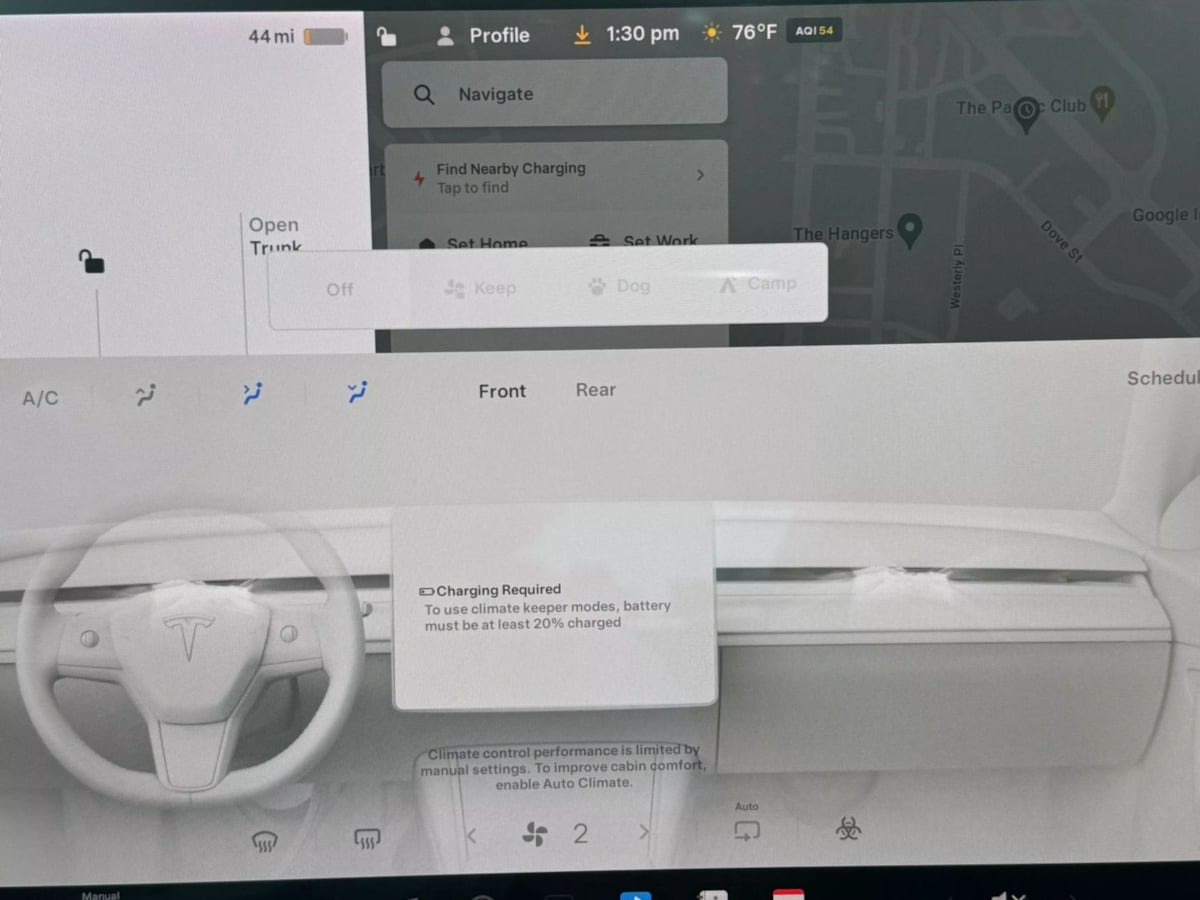Tap the biohazard Bioweapon Defense icon
Viewport: 1200px width, 900px height.
coord(848,829)
